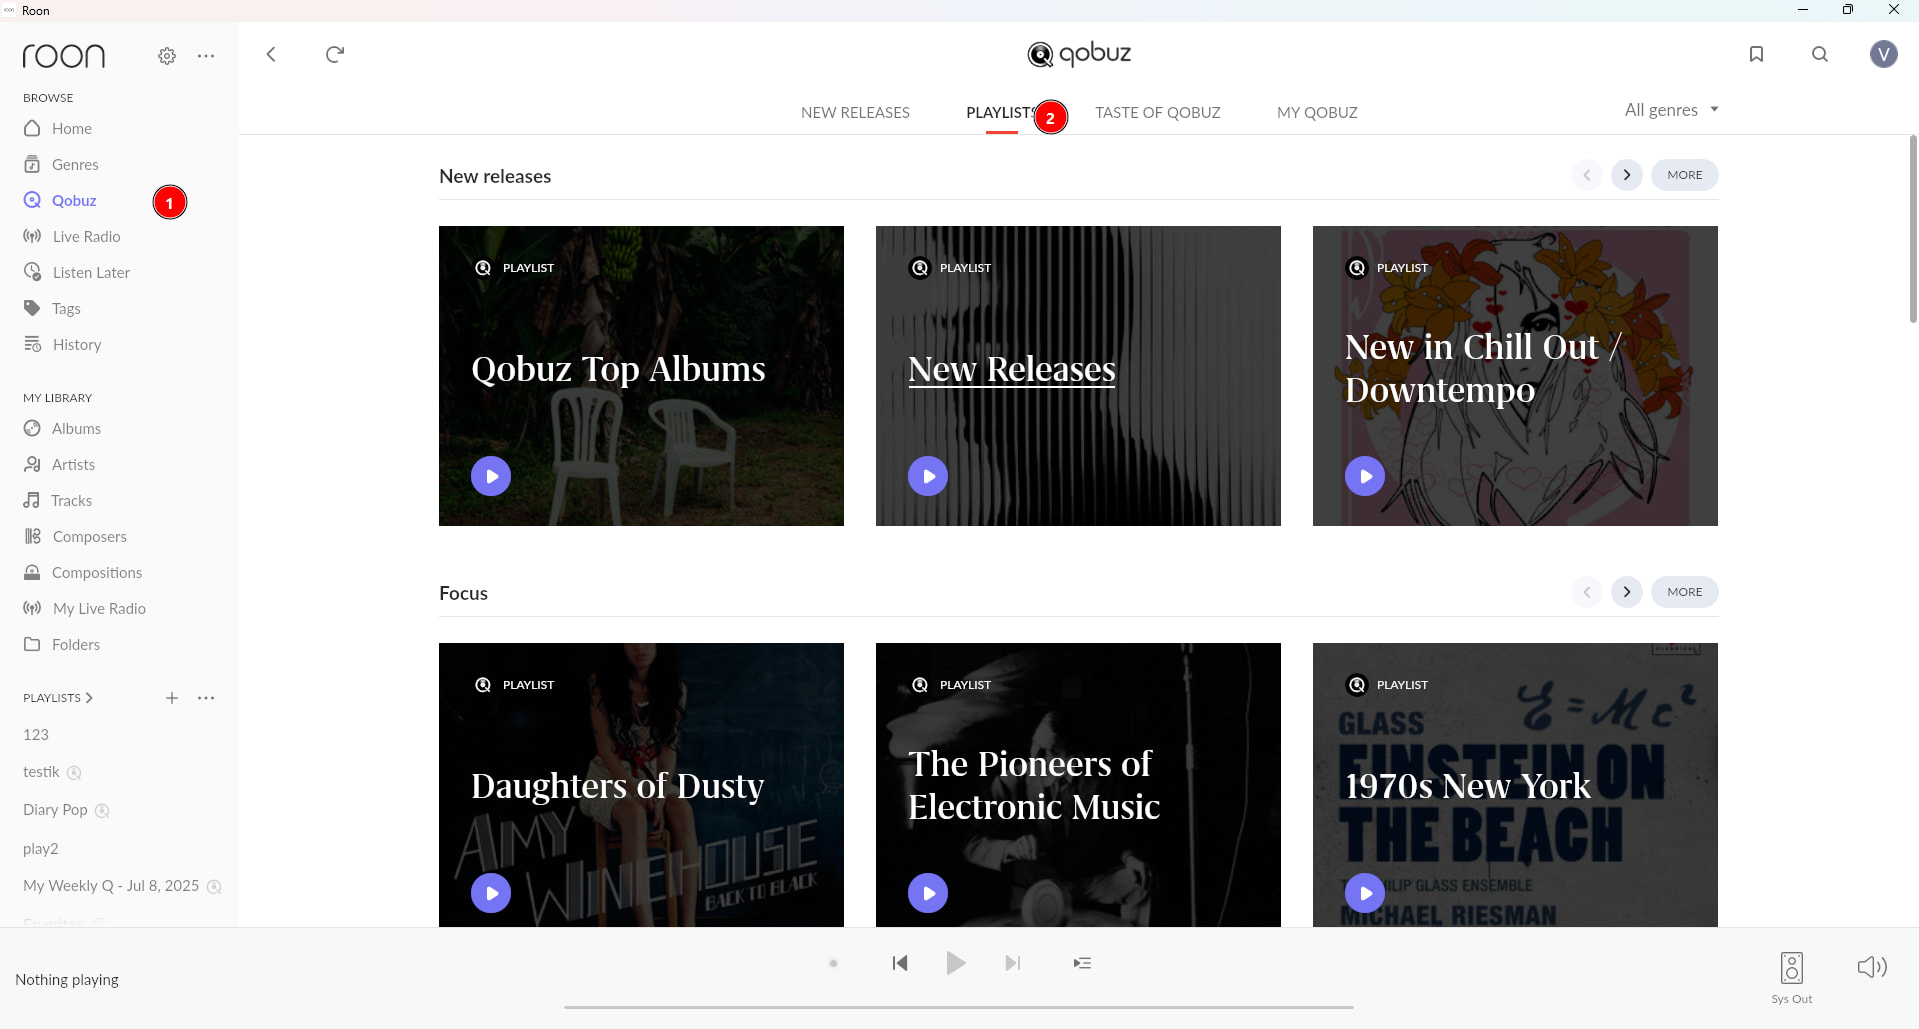This screenshot has height=1029, width=1919.
Task: Open the All genres dropdown
Action: pos(1671,110)
